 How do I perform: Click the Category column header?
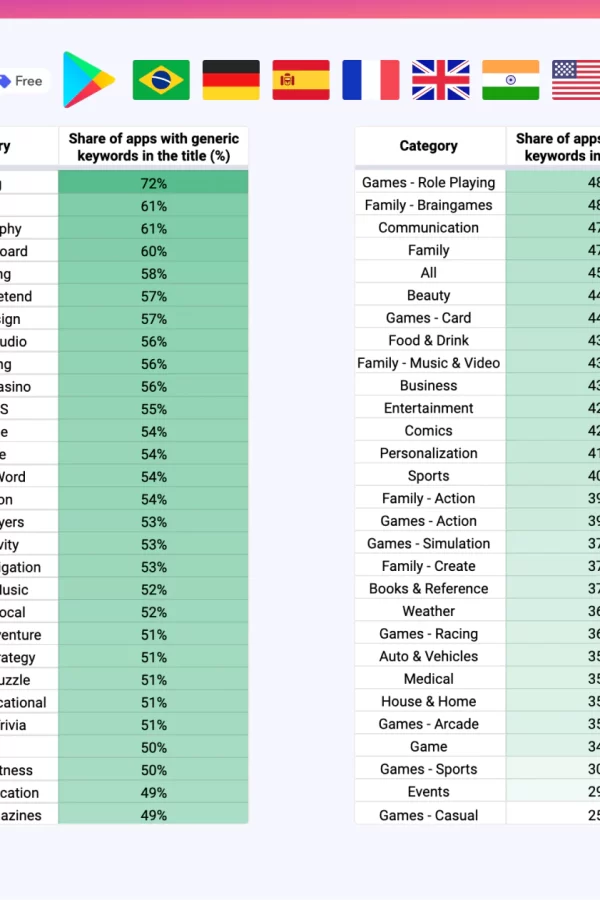(x=429, y=146)
